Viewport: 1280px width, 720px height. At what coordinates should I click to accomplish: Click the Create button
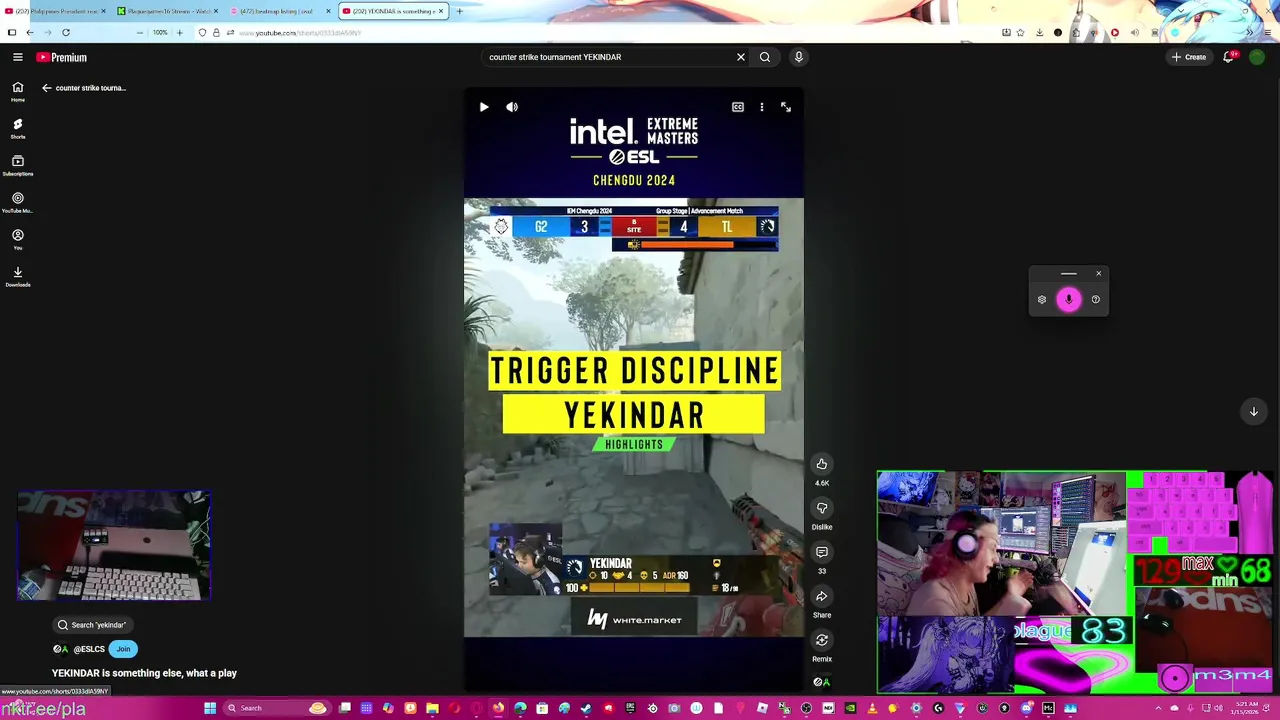[x=1190, y=57]
